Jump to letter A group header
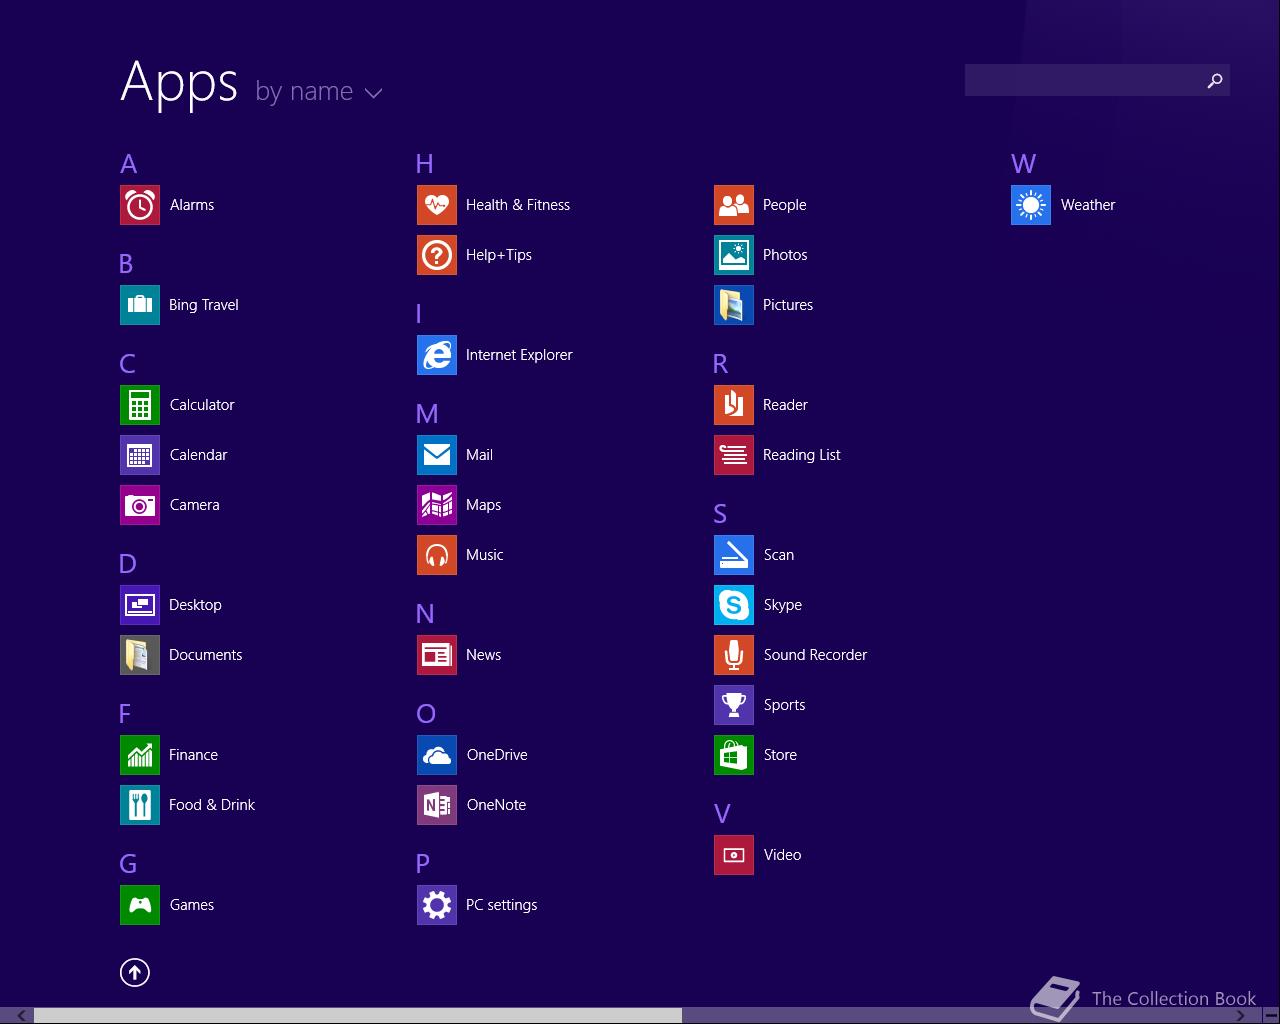1280x1024 pixels. 128,164
